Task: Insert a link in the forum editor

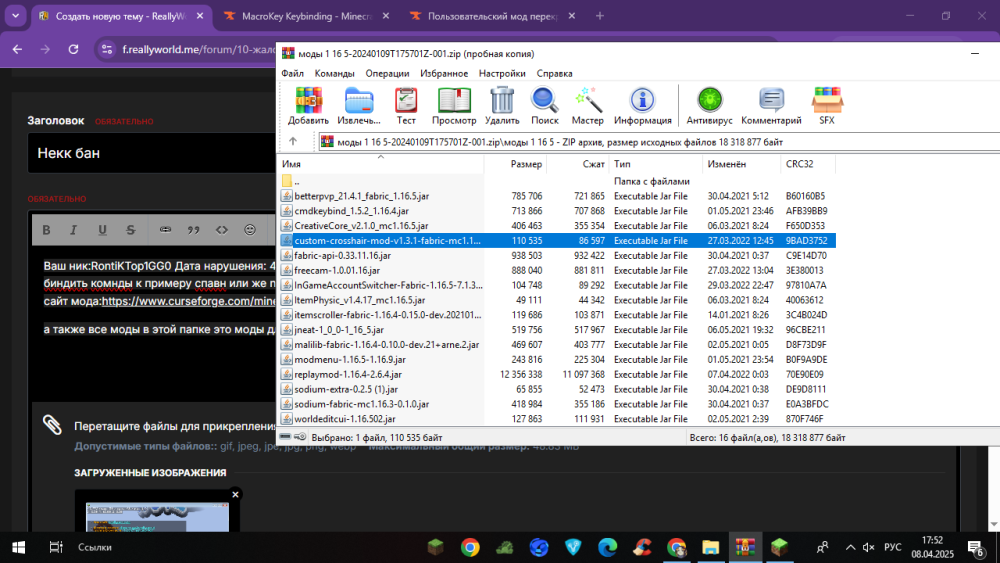Action: pos(165,230)
